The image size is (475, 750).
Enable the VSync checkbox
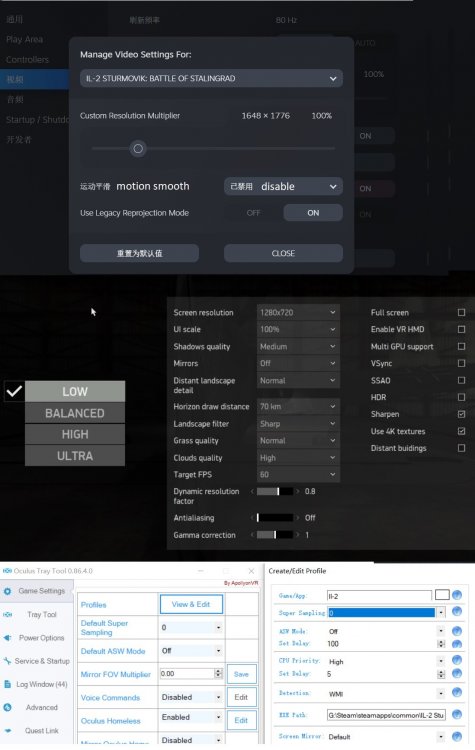point(461,364)
